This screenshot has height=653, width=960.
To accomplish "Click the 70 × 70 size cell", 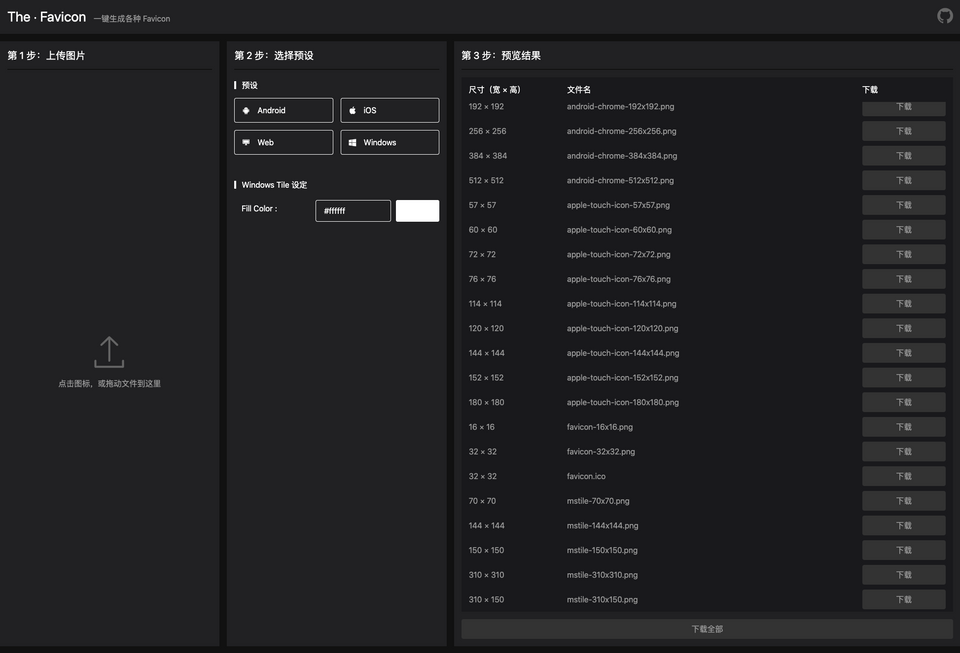I will (x=482, y=501).
